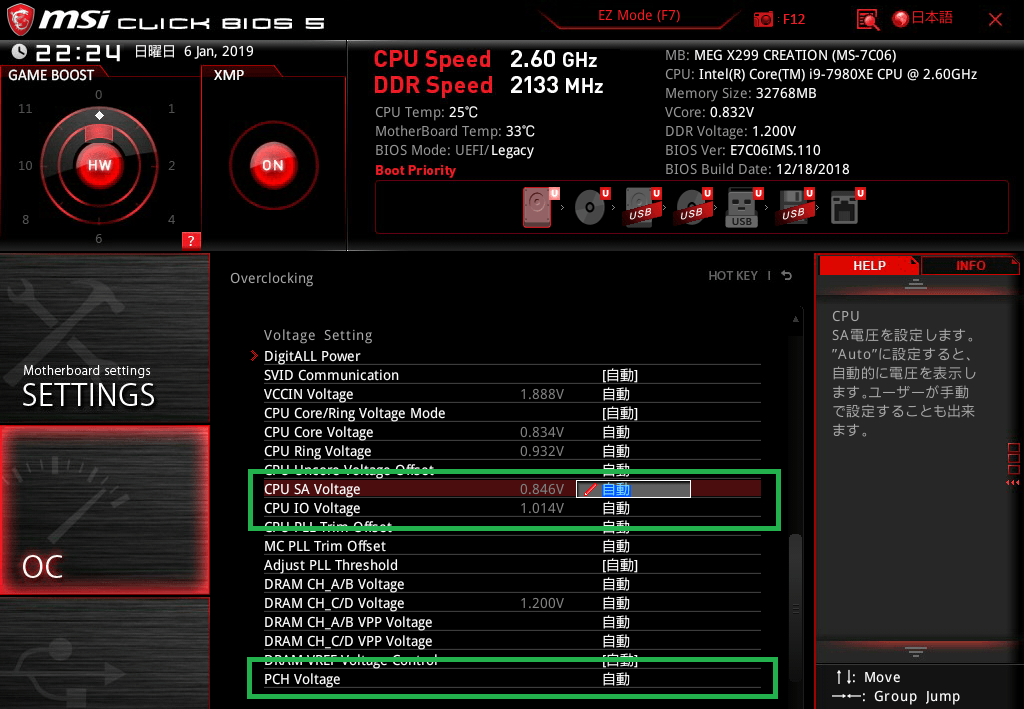The height and width of the screenshot is (709, 1024).
Task: Open the USB-icon M-Flash tile in the sidebar
Action: tap(104, 653)
